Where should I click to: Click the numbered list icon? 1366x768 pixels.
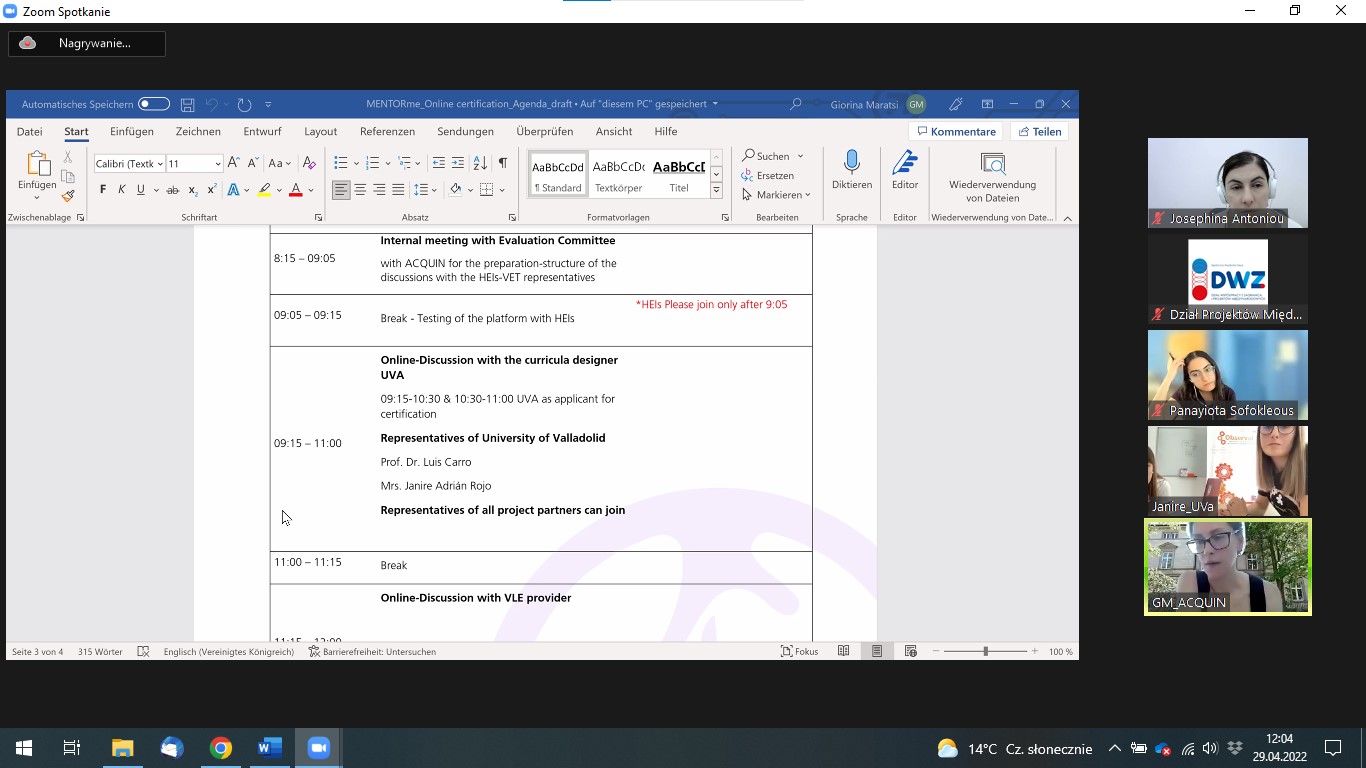pos(372,163)
